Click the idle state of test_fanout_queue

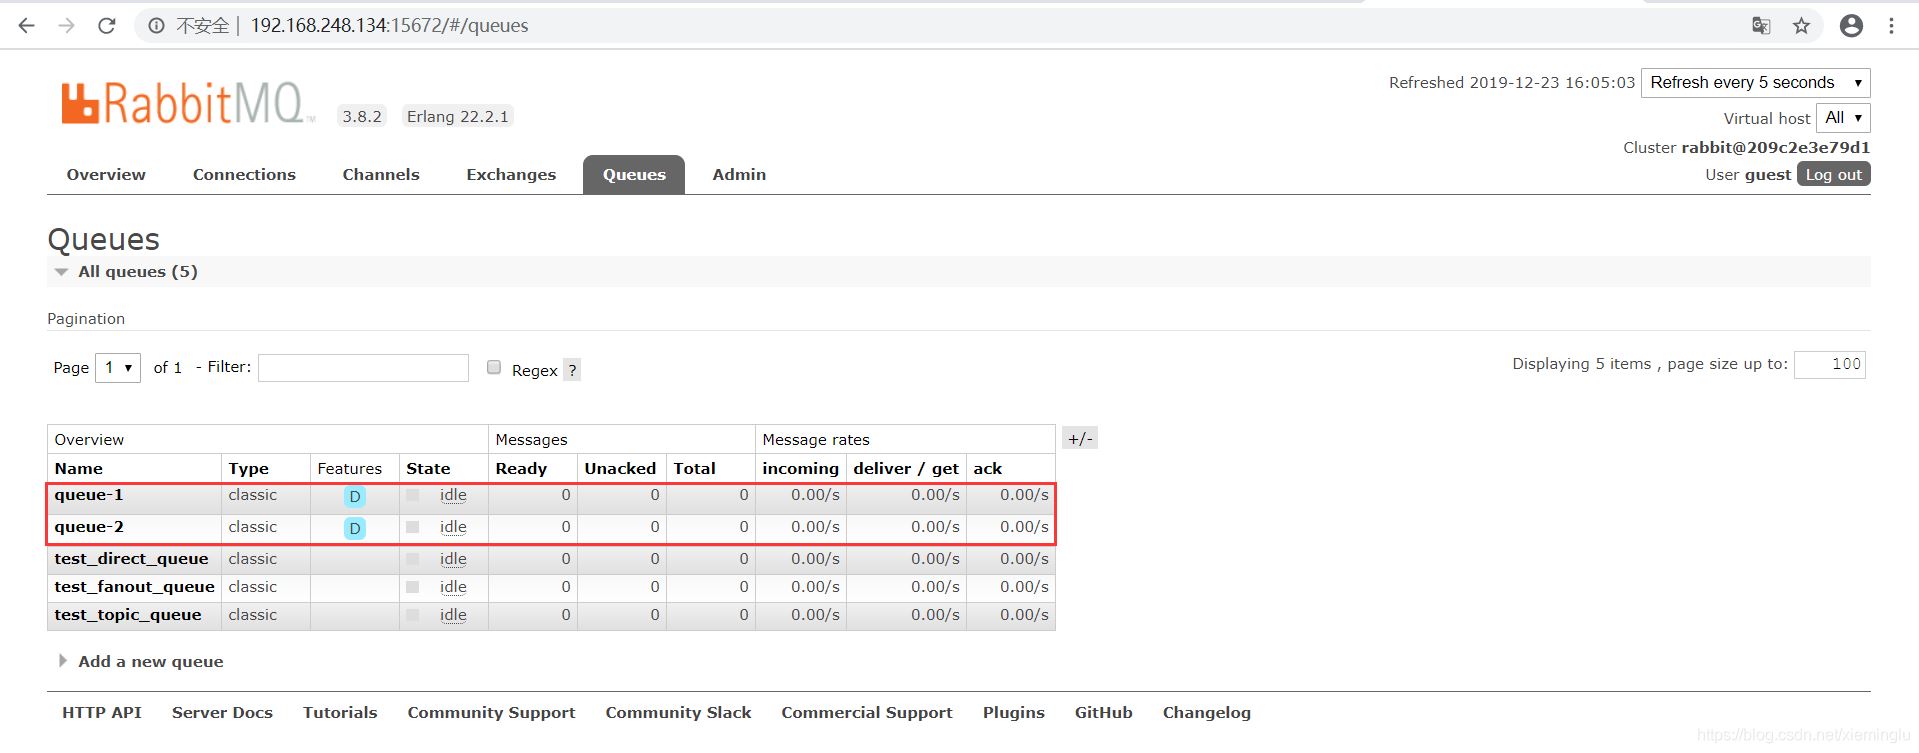pos(453,587)
